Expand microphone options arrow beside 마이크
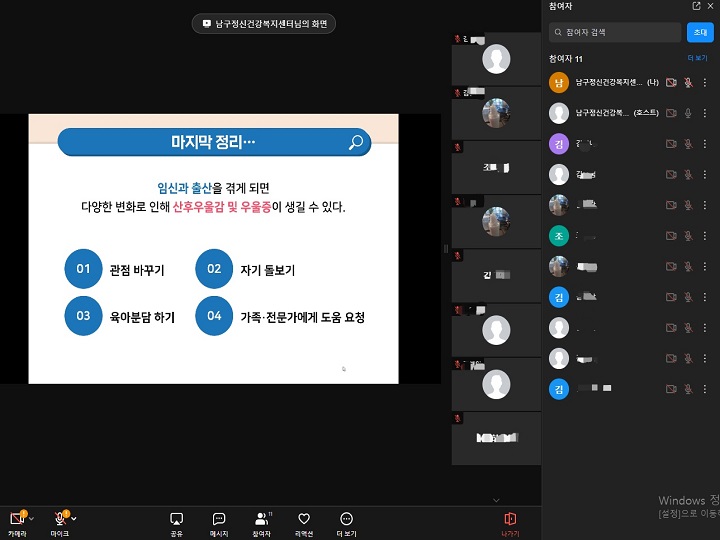 tap(75, 519)
